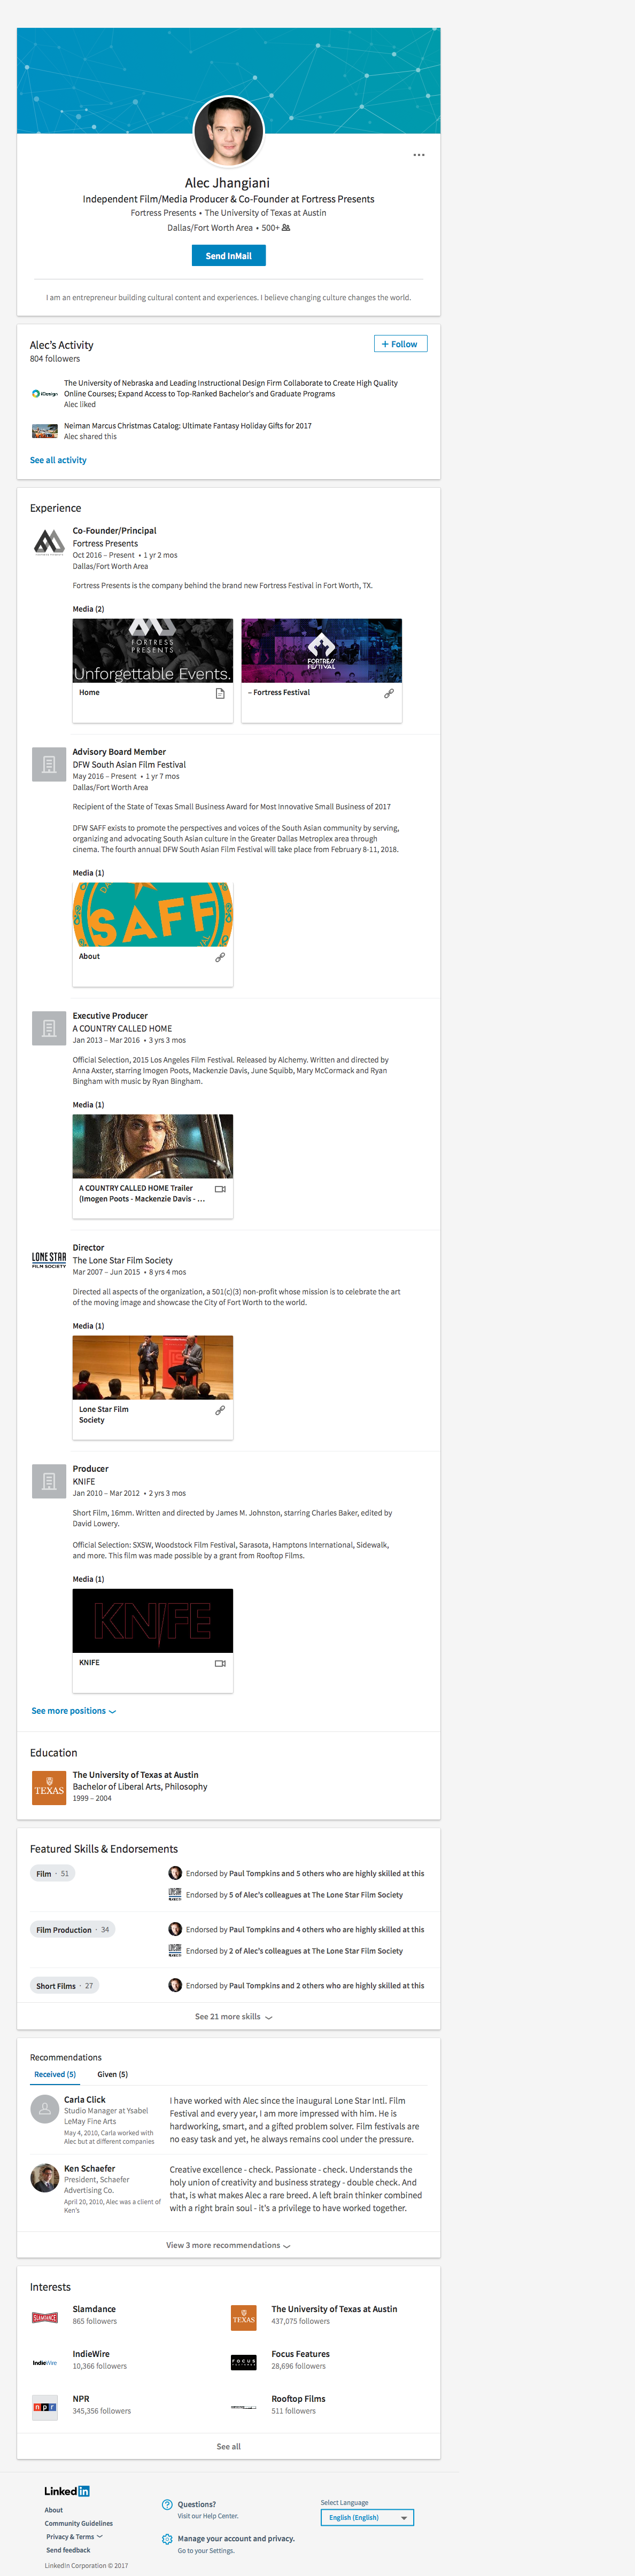
Task: Open the three-dot more options menu
Action: [418, 155]
